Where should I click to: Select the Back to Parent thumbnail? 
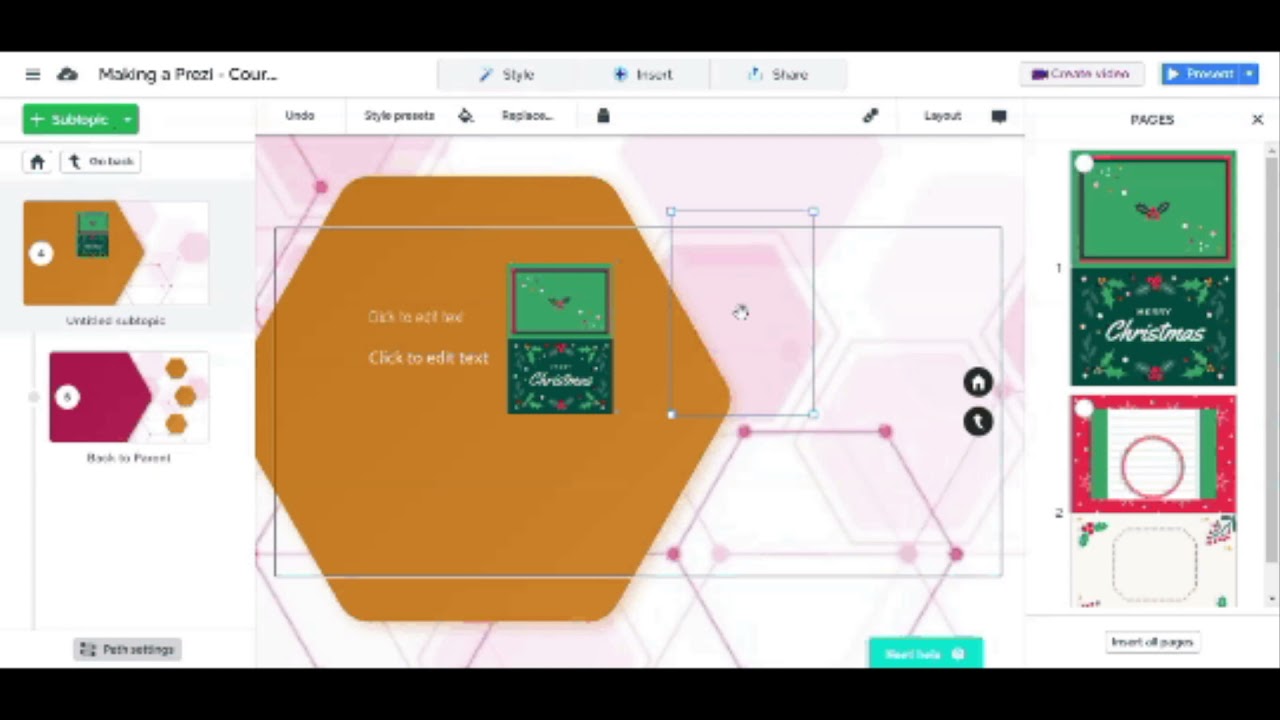click(x=129, y=397)
